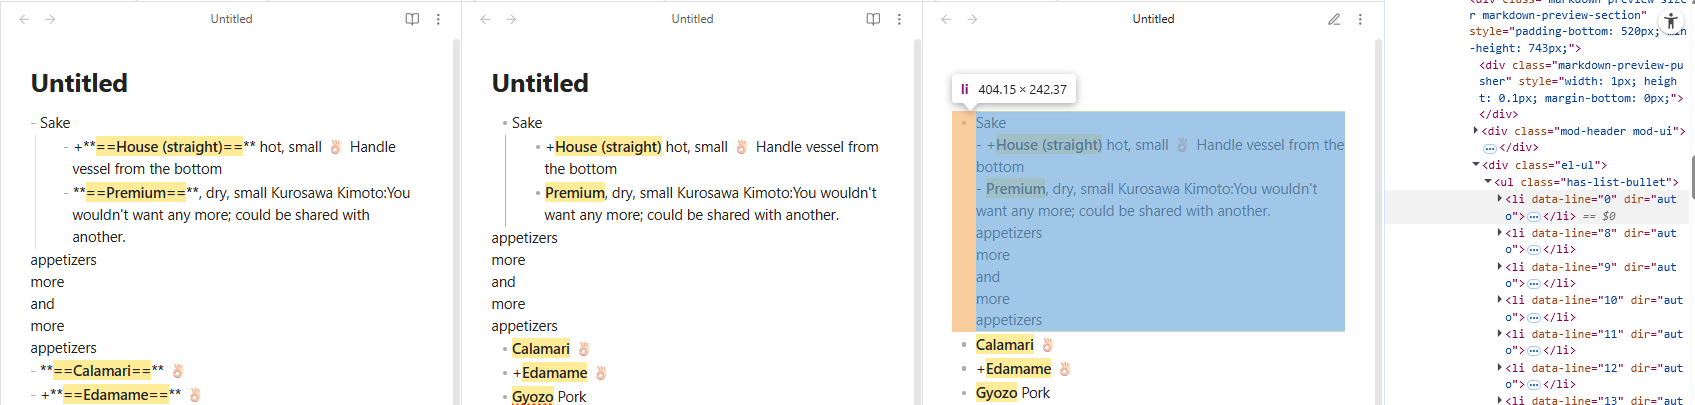This screenshot has width=1695, height=405.
Task: Open the more options menu in the first pane
Action: pos(438,19)
